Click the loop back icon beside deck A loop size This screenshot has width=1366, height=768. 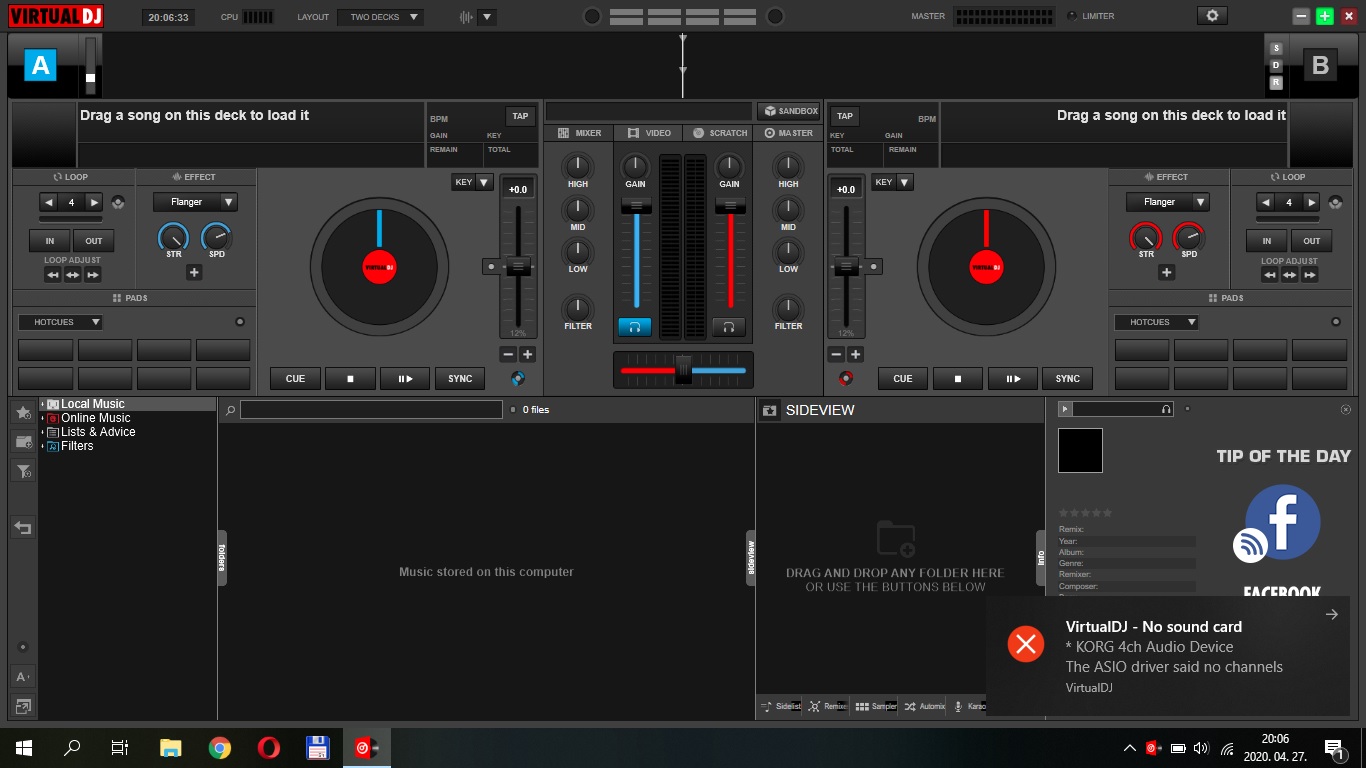[x=118, y=202]
